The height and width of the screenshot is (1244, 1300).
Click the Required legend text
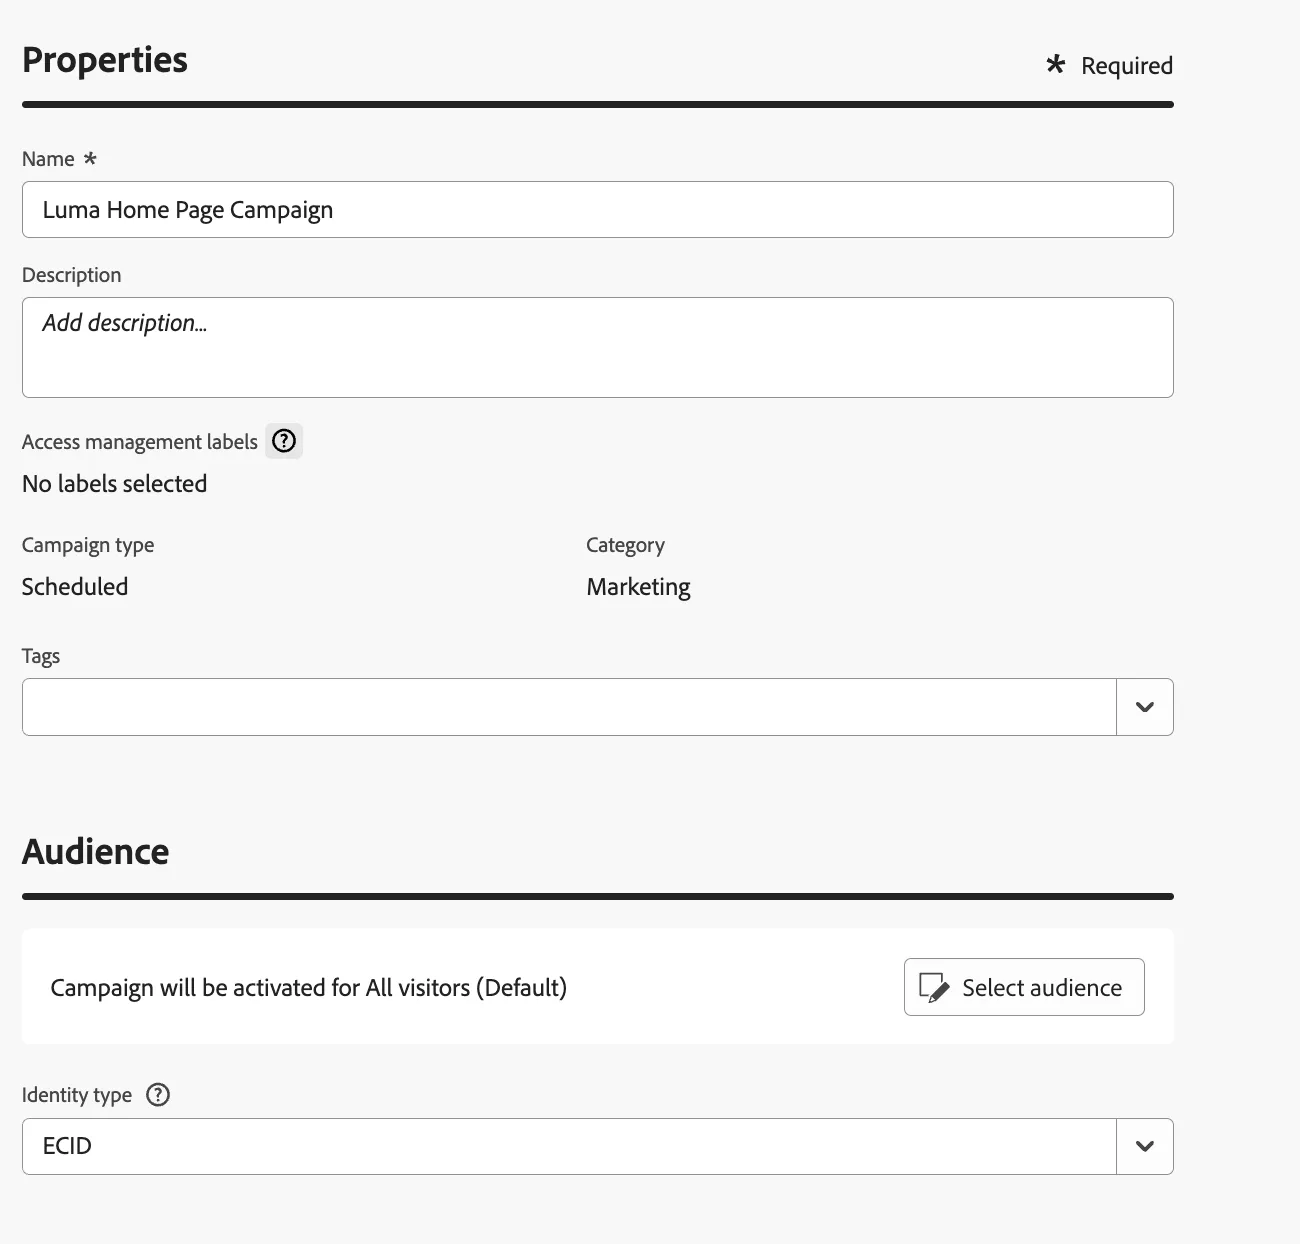pyautogui.click(x=1127, y=66)
